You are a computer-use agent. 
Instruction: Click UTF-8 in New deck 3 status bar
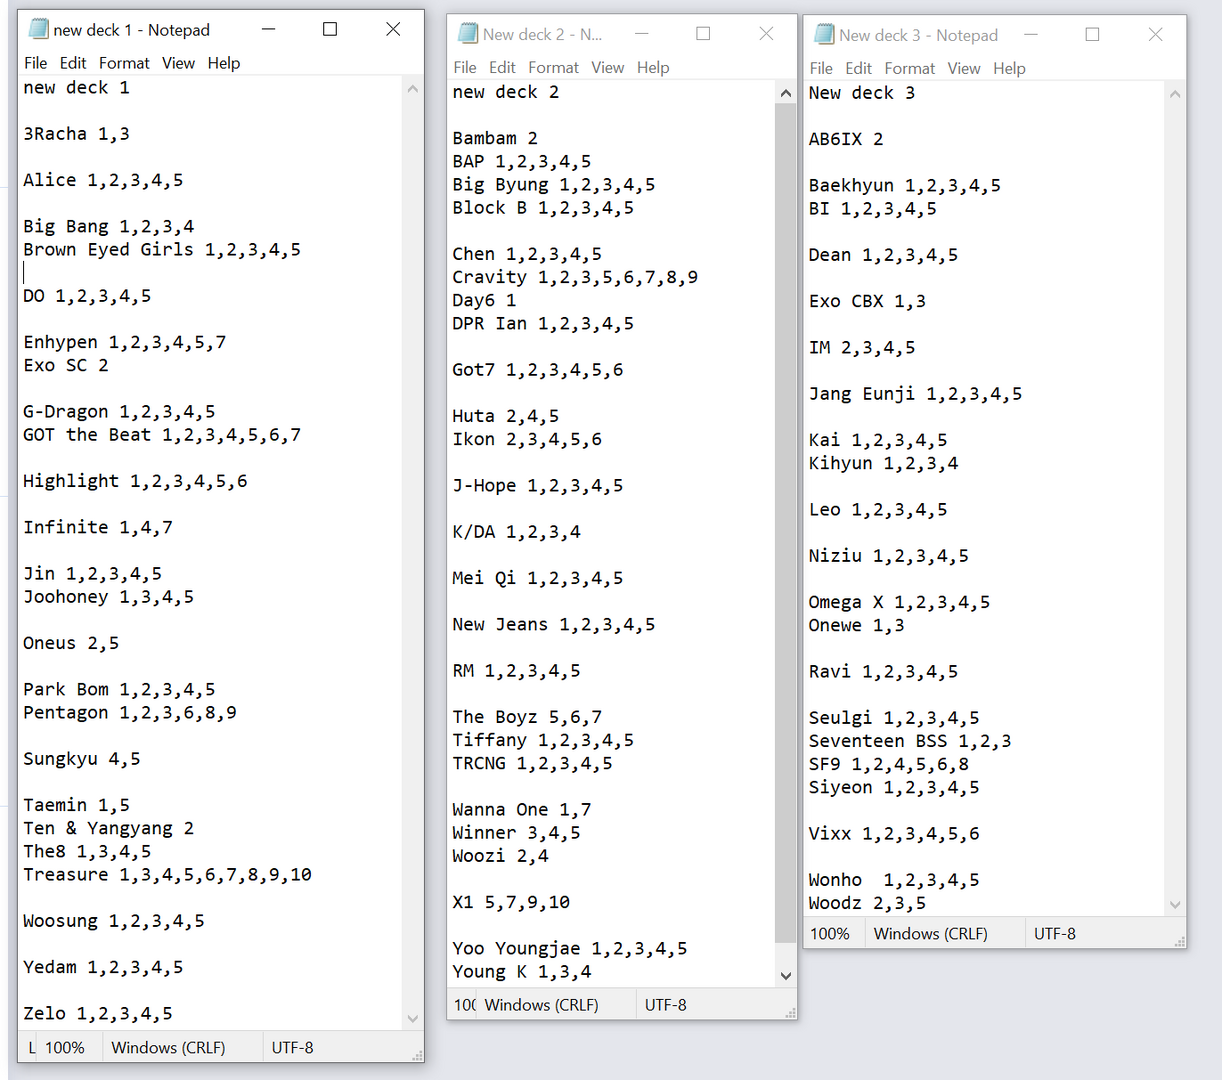(1055, 934)
